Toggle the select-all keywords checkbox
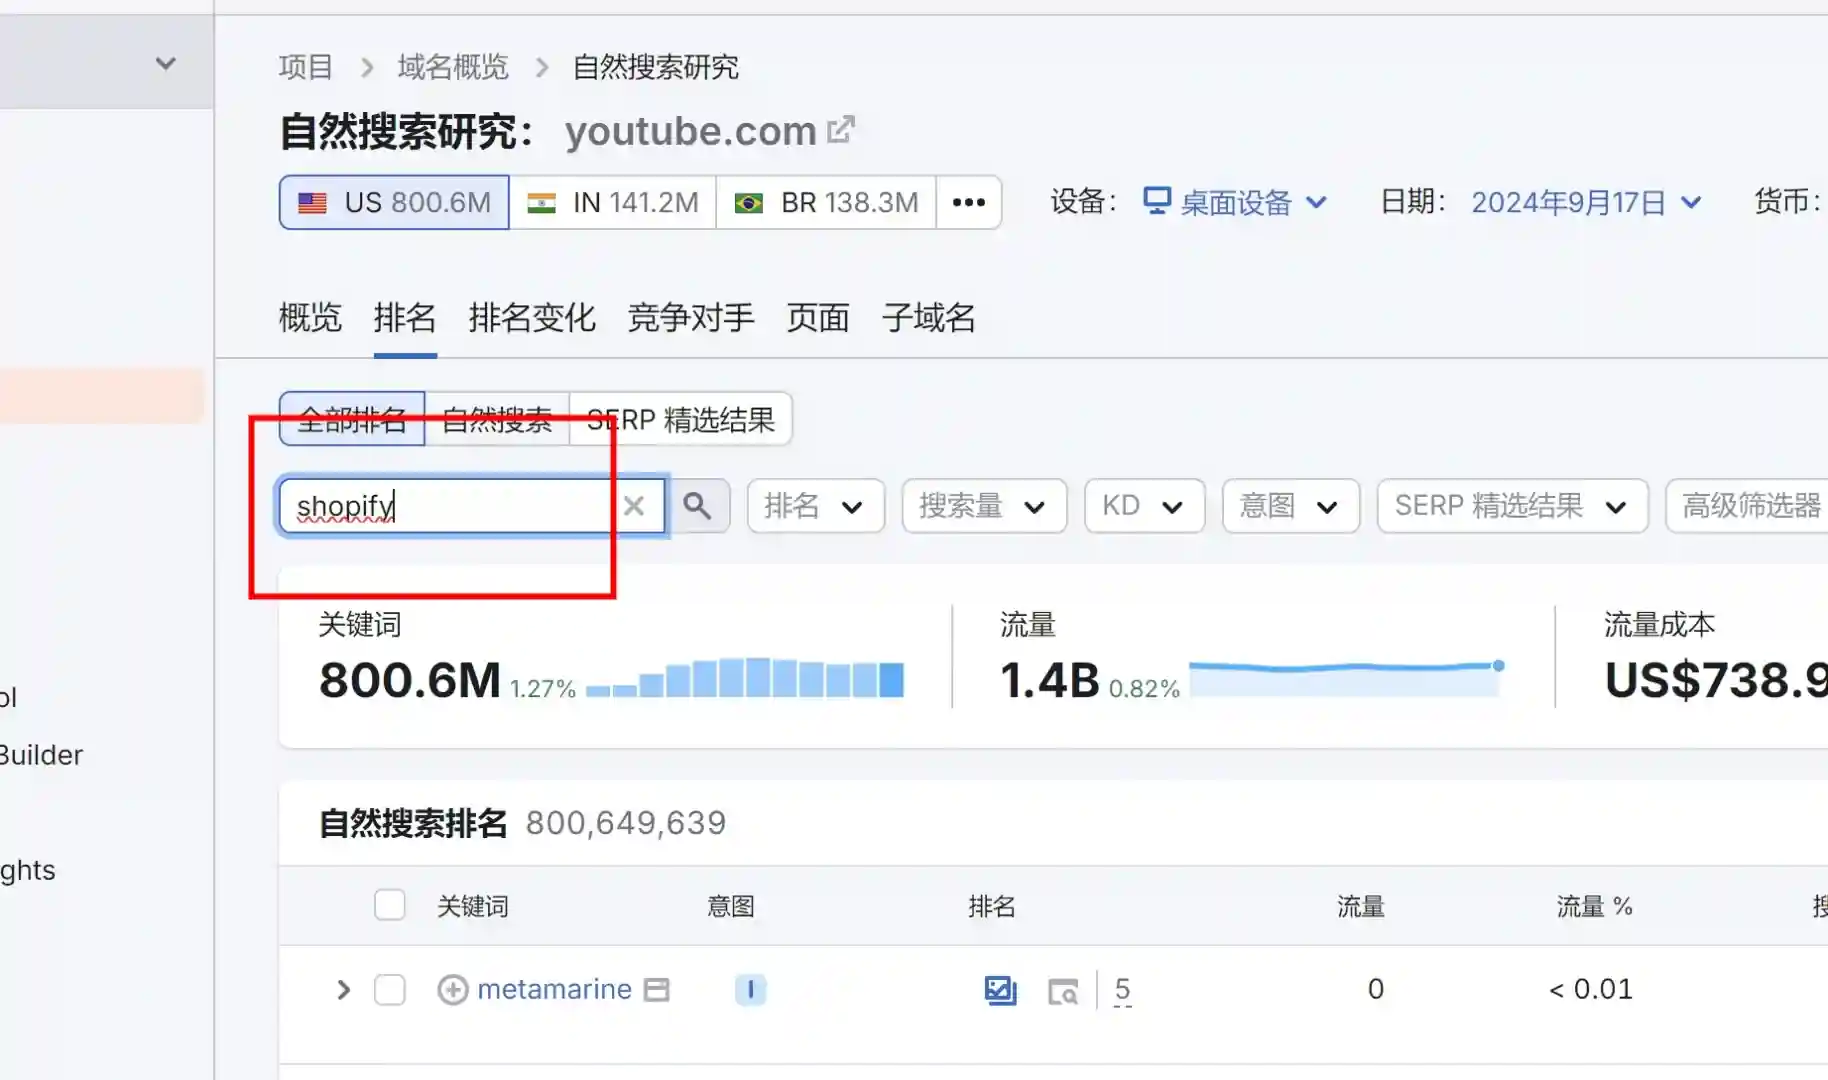The height and width of the screenshot is (1080, 1828). 390,905
